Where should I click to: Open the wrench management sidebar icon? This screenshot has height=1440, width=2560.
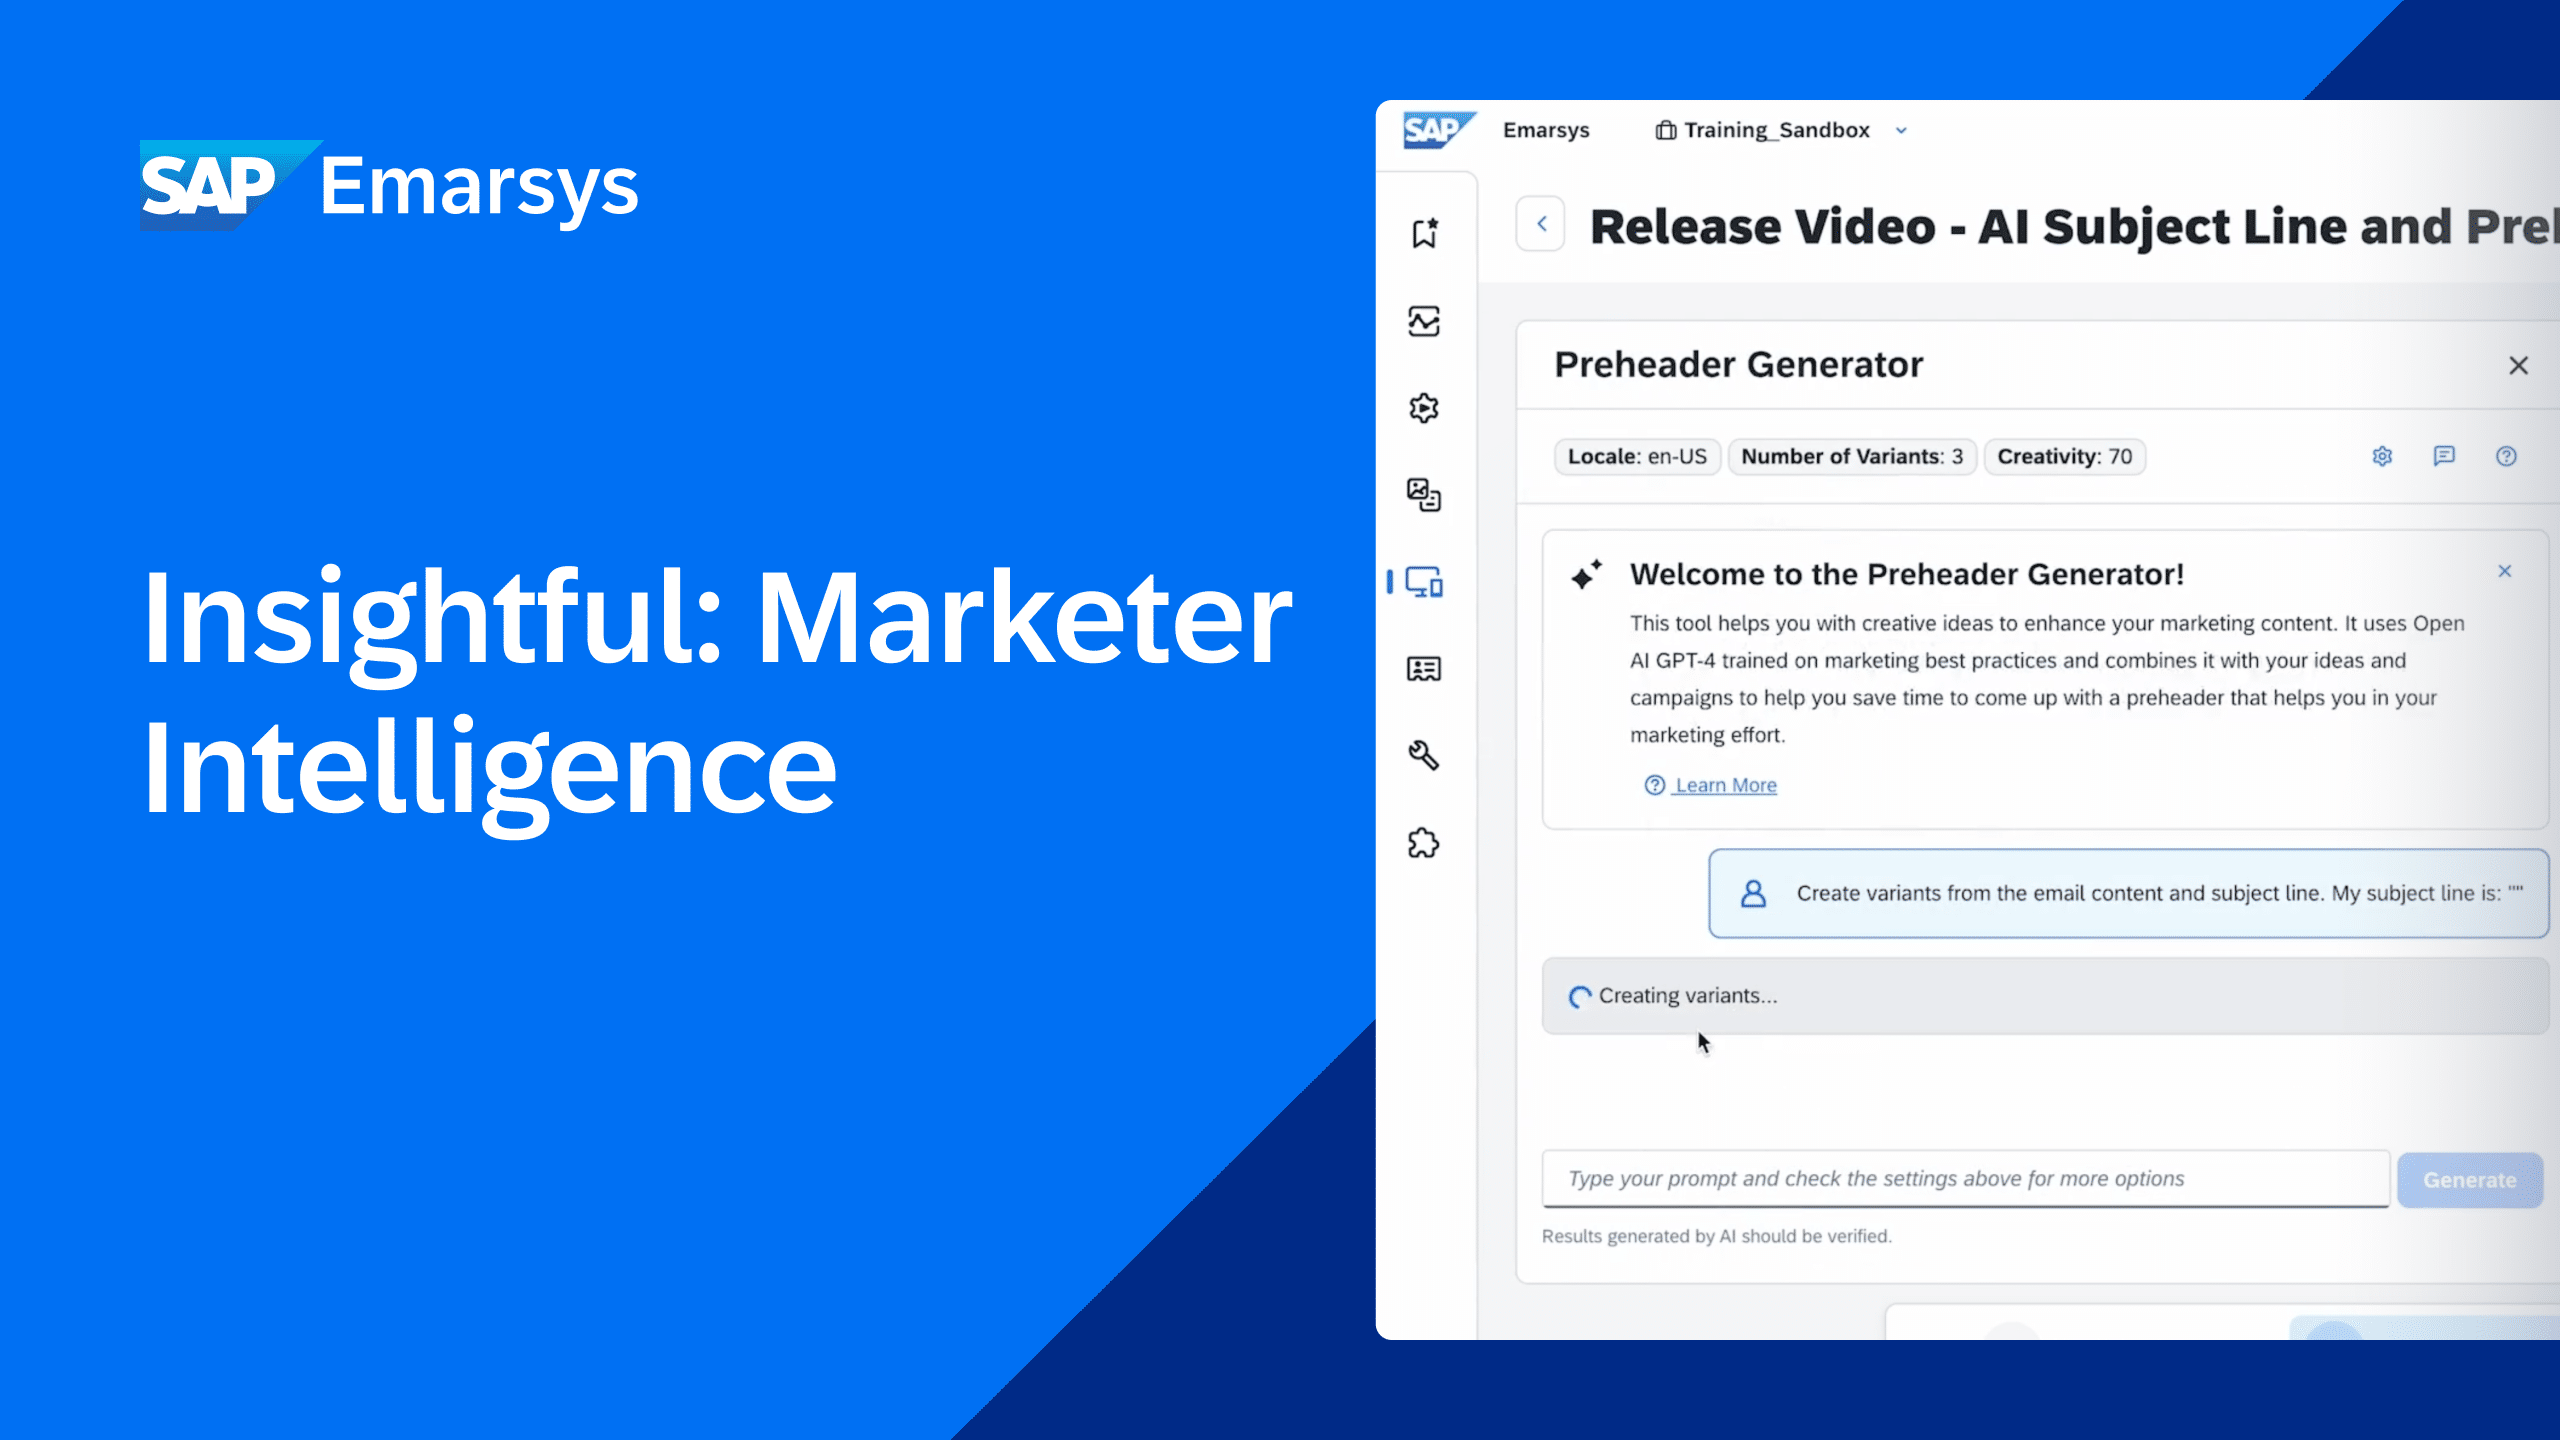(1424, 756)
